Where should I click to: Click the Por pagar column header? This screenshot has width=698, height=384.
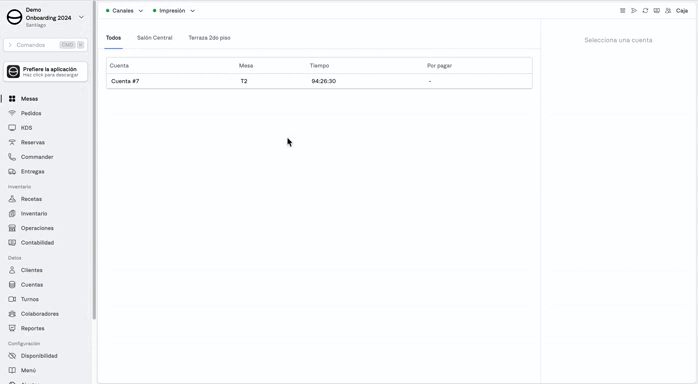coord(439,65)
